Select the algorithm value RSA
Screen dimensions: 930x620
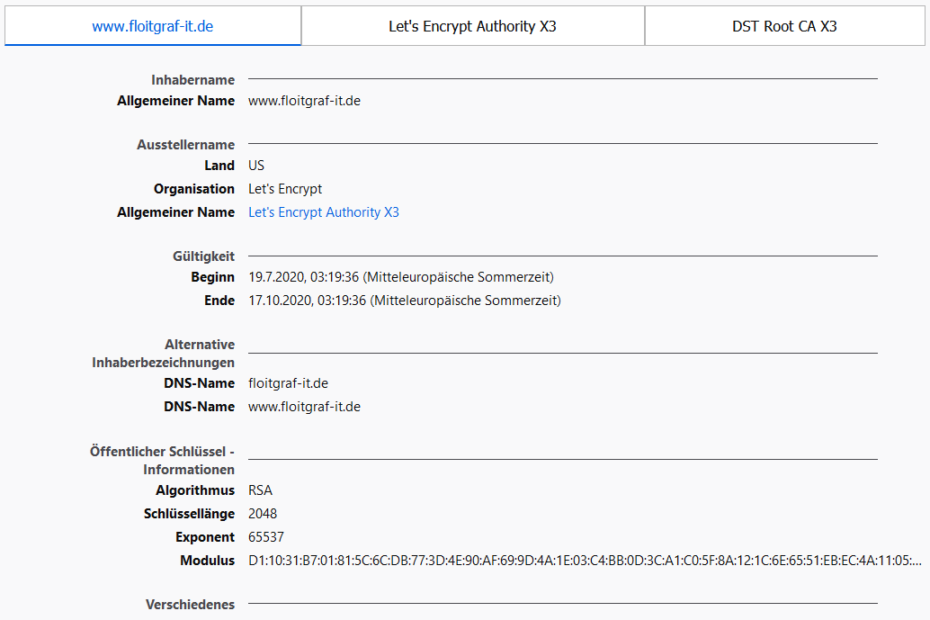(260, 491)
